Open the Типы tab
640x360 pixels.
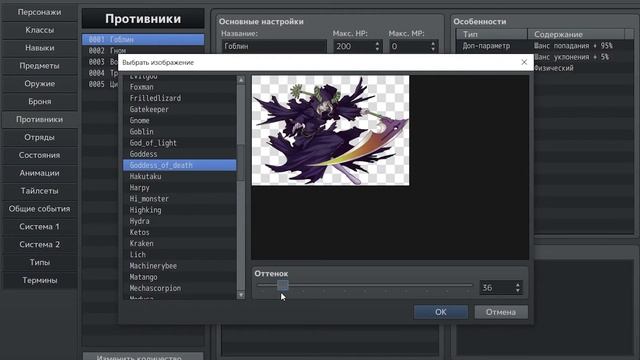39,263
